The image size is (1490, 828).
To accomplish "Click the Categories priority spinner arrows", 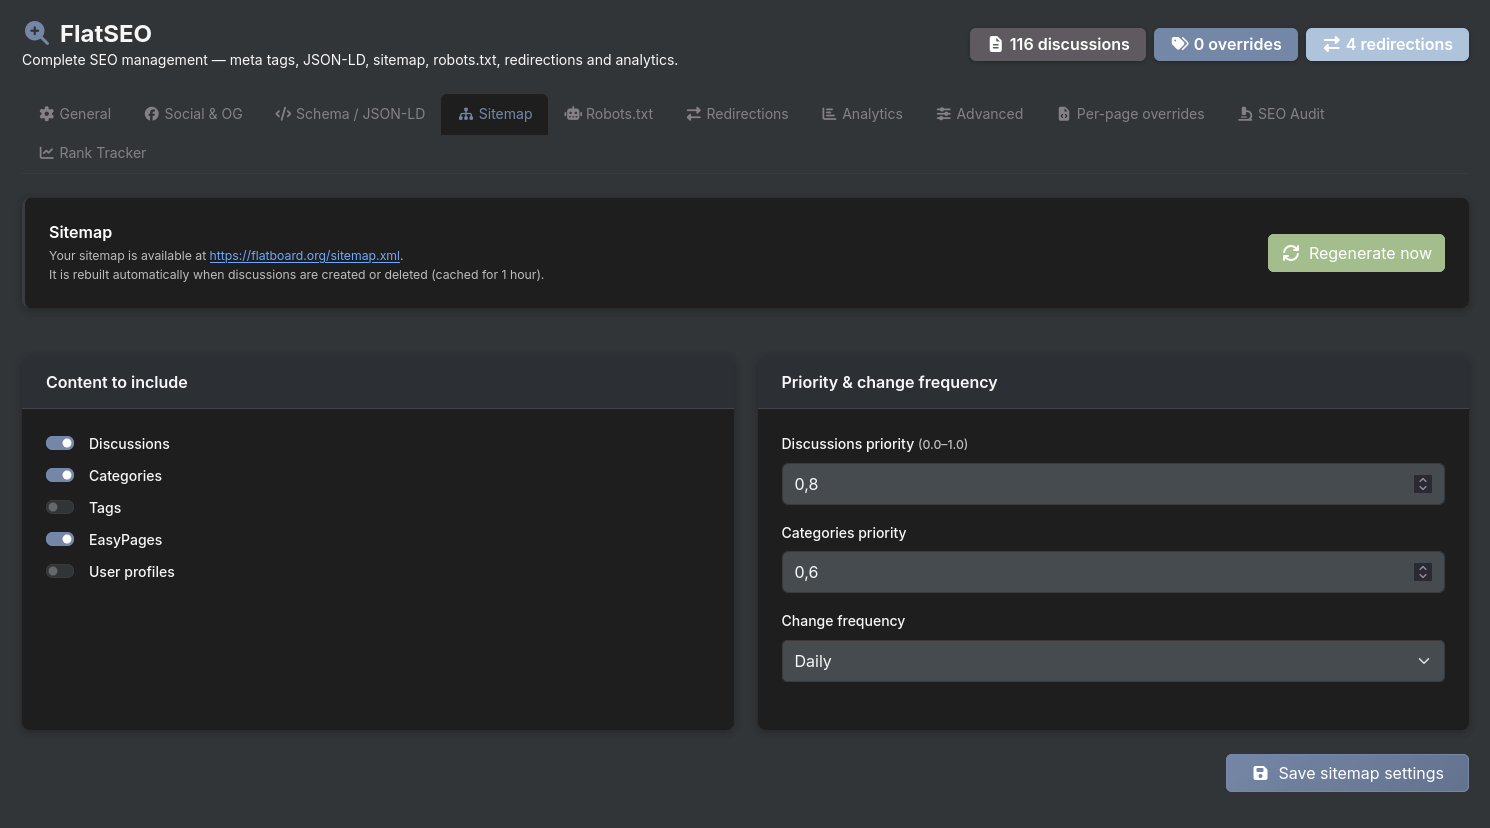I will pos(1423,572).
